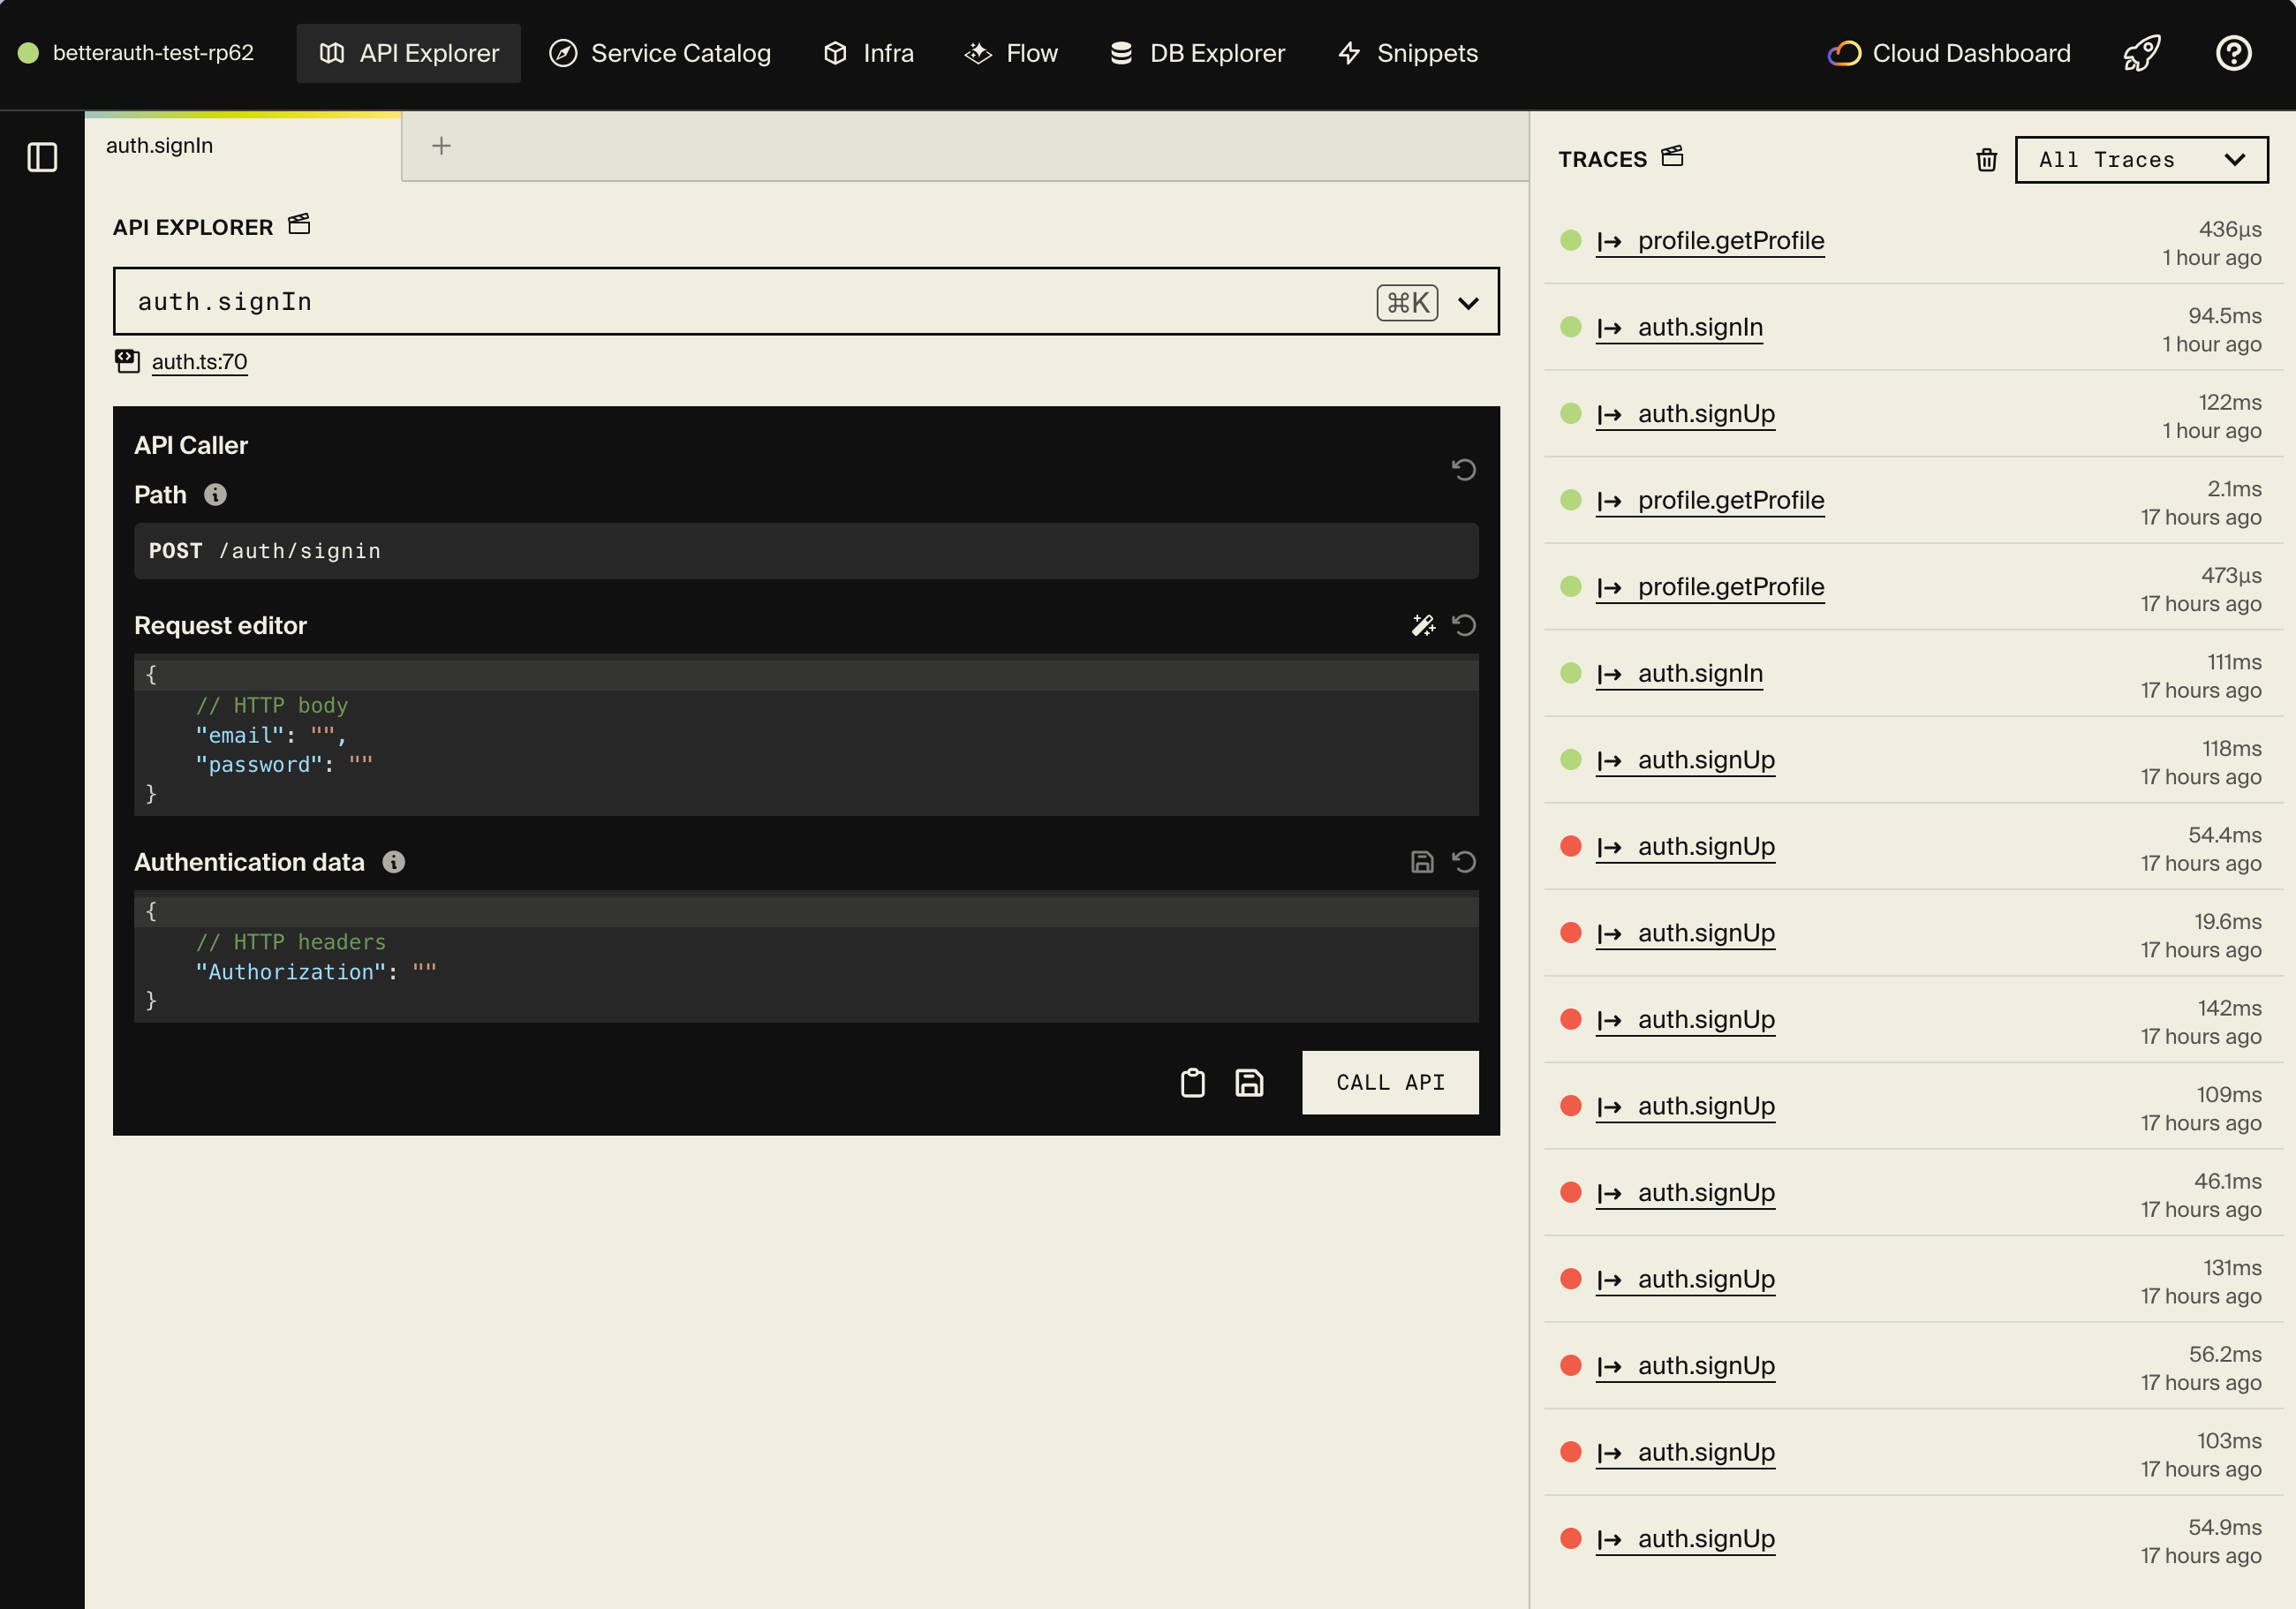
Task: Reset the Request editor contents
Action: [x=1464, y=624]
